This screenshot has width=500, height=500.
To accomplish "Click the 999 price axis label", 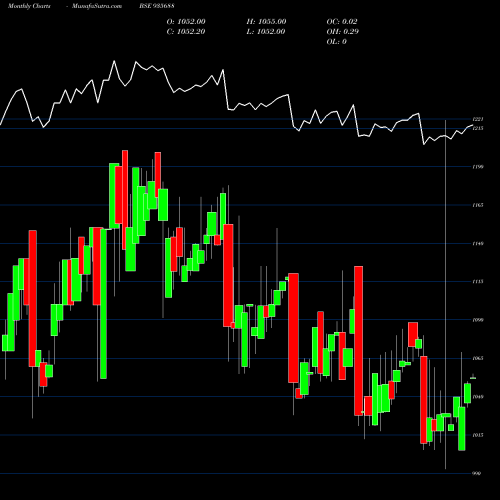I will tap(477, 473).
